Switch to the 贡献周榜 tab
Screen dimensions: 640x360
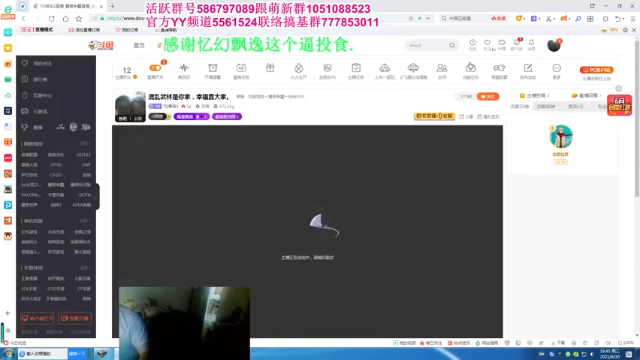point(546,107)
